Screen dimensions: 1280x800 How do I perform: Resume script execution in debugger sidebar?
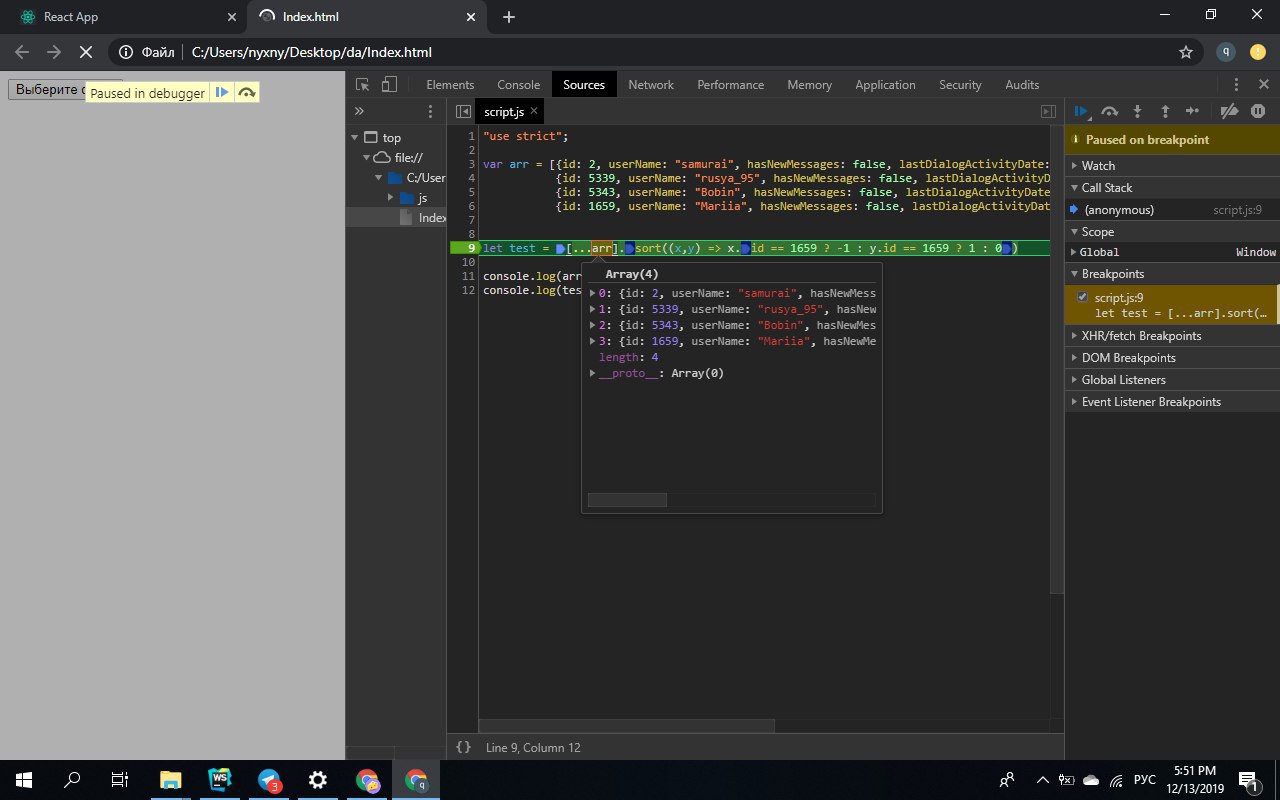(x=1081, y=112)
